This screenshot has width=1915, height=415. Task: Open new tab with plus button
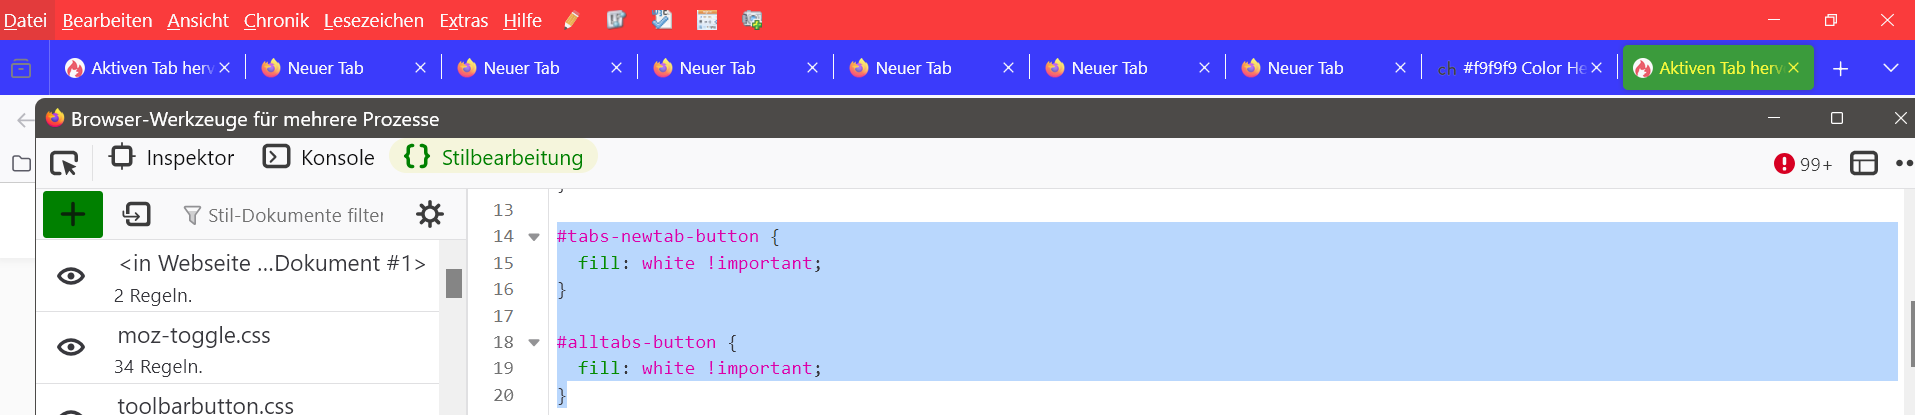[x=1840, y=68]
